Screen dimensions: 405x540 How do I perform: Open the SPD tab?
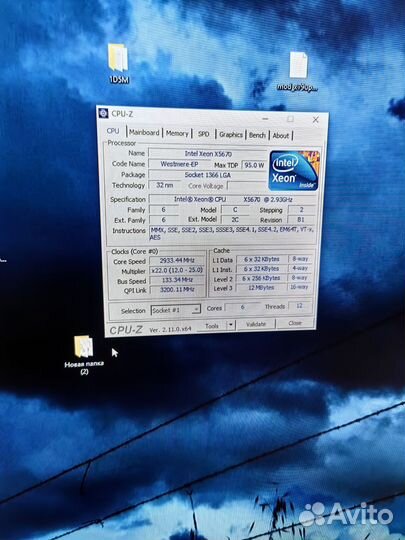pyautogui.click(x=204, y=134)
